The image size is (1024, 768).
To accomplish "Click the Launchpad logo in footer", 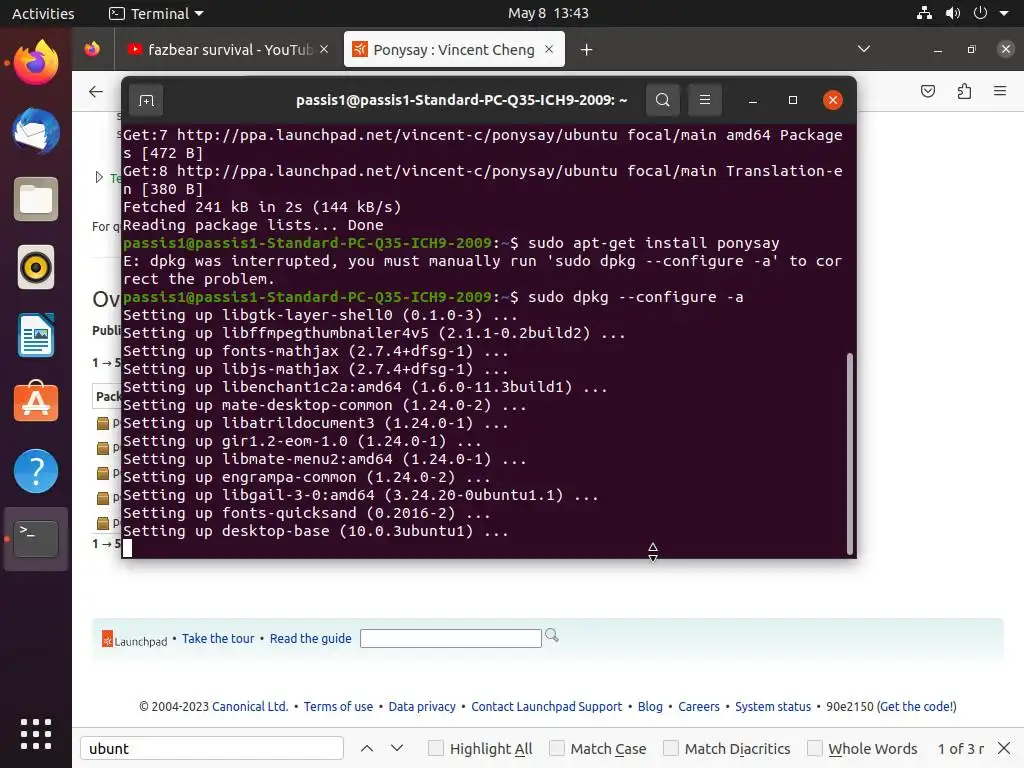I will point(135,639).
